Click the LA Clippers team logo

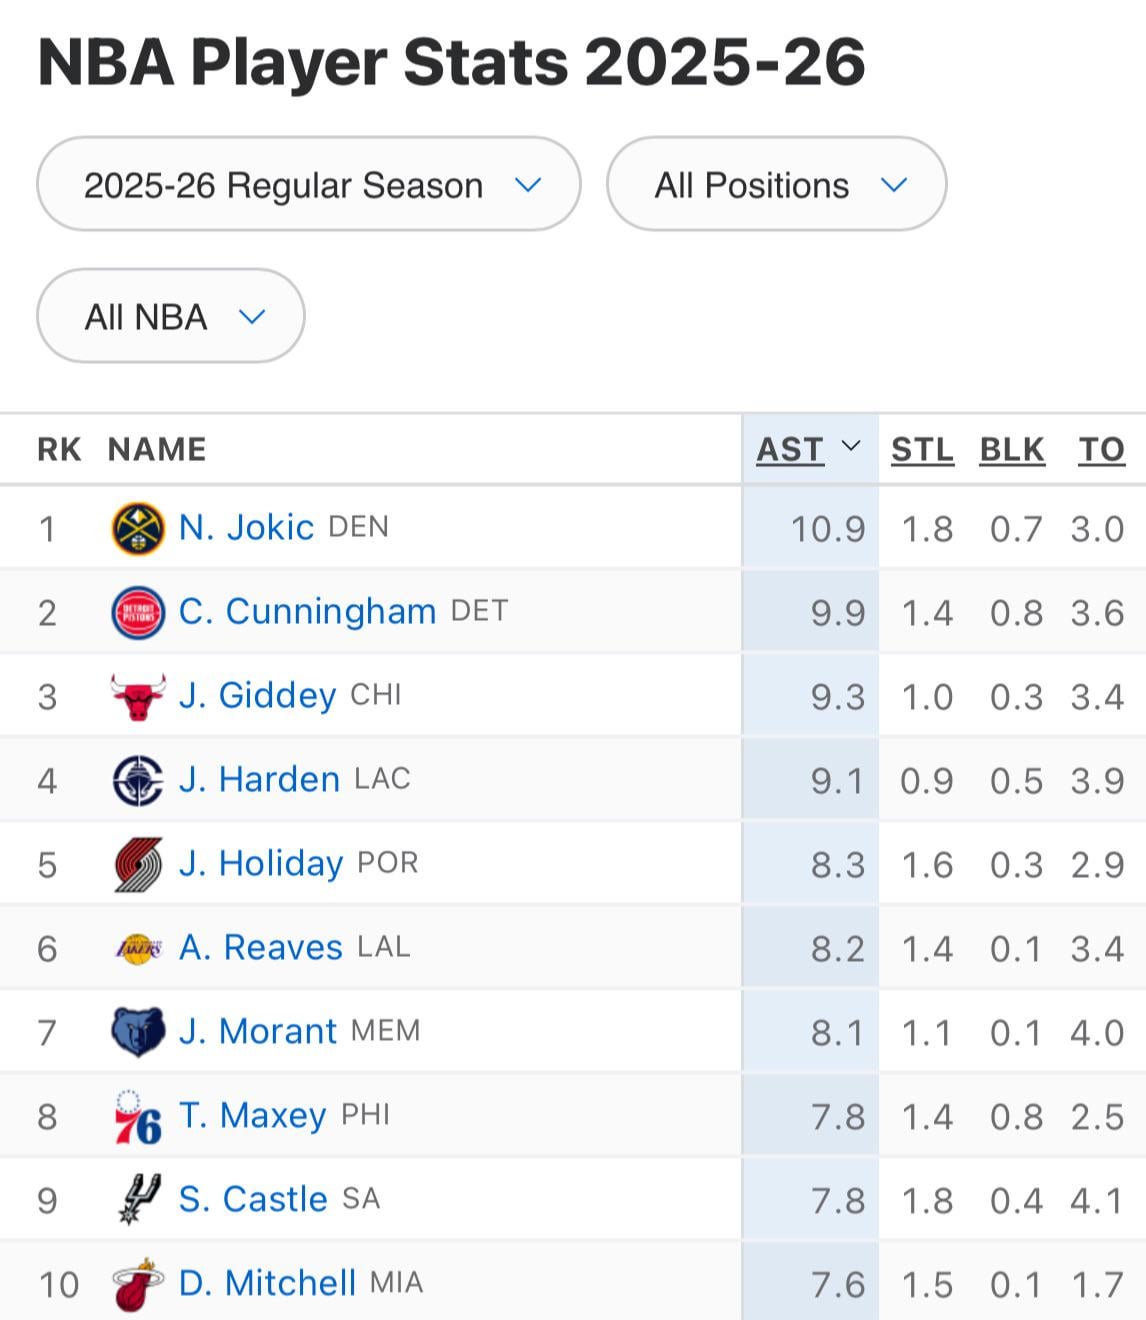pos(138,781)
